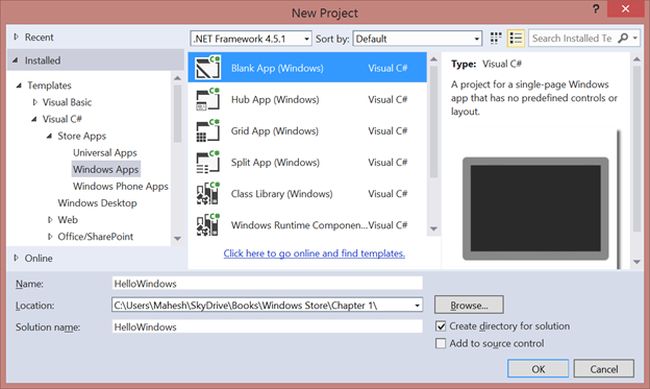This screenshot has height=389, width=650.
Task: Collapse the Templates tree node
Action: tap(19, 85)
